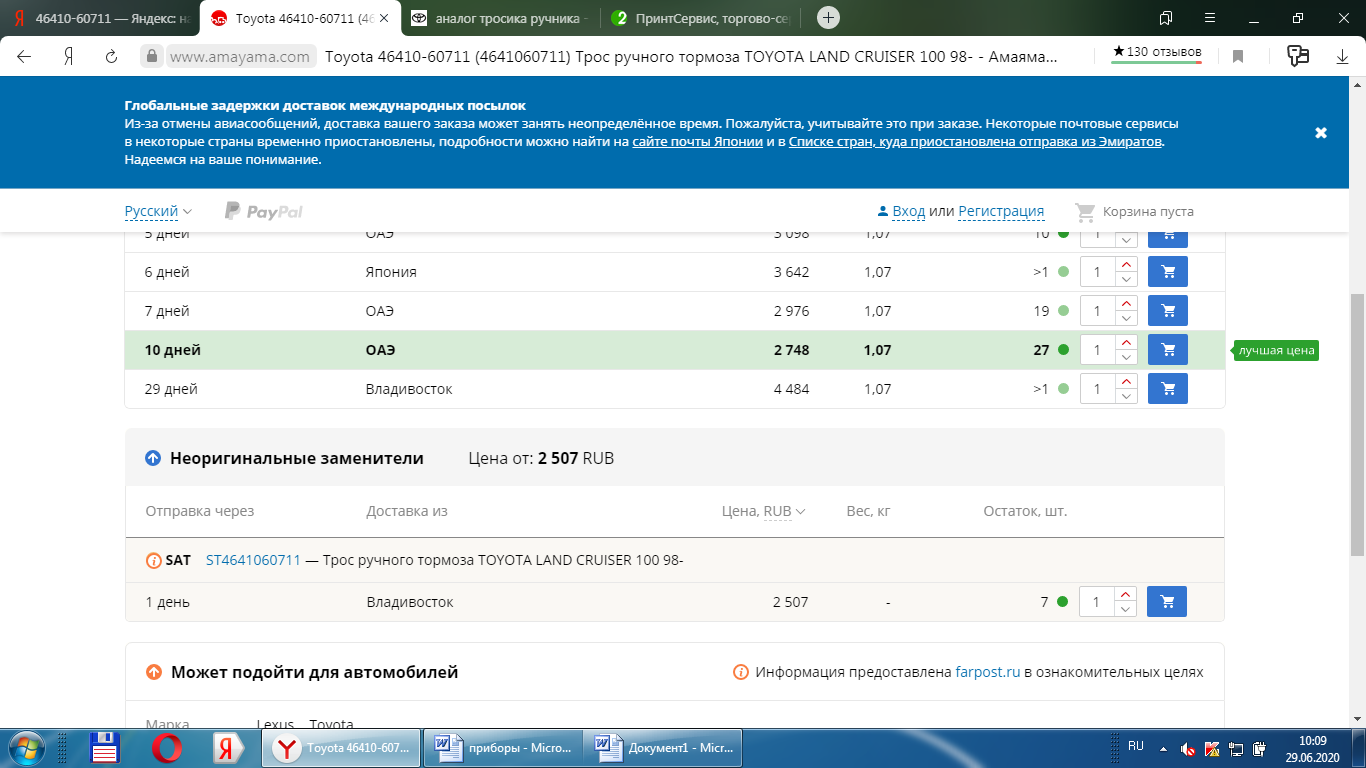Click quantity field in 10 дней row
This screenshot has width=1366, height=768.
pyautogui.click(x=1097, y=350)
